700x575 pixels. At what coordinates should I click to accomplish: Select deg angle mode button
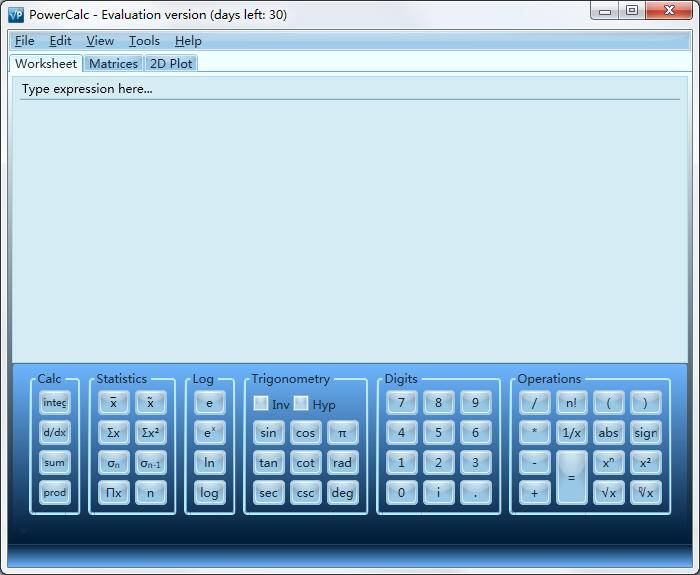(x=342, y=492)
